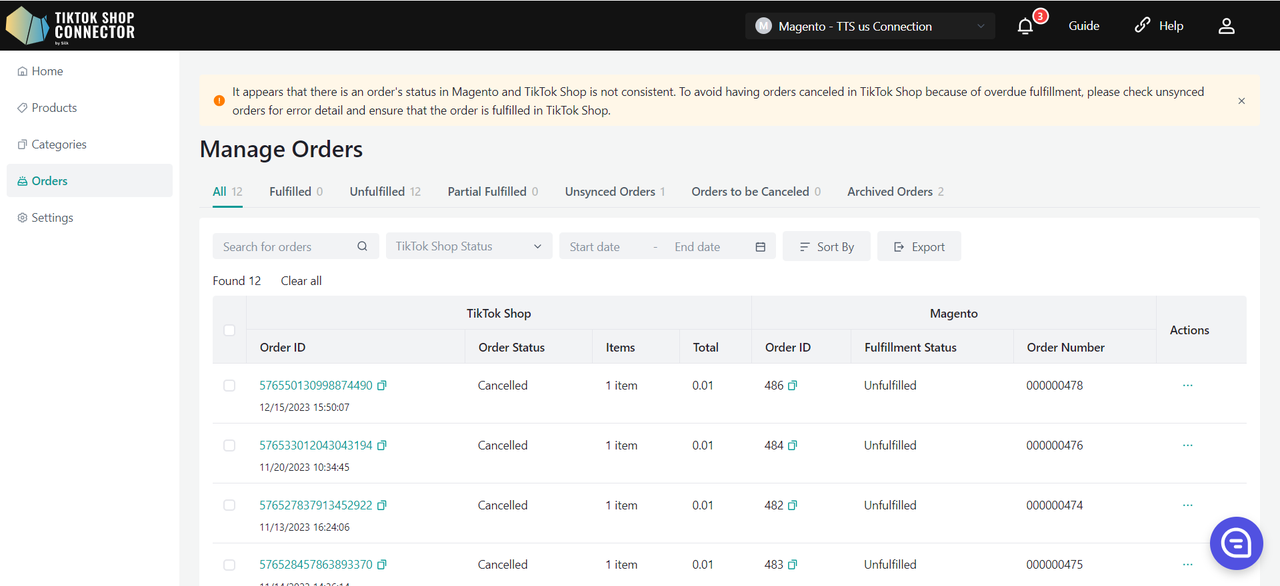
Task: Open the user account profile icon
Action: tap(1226, 27)
